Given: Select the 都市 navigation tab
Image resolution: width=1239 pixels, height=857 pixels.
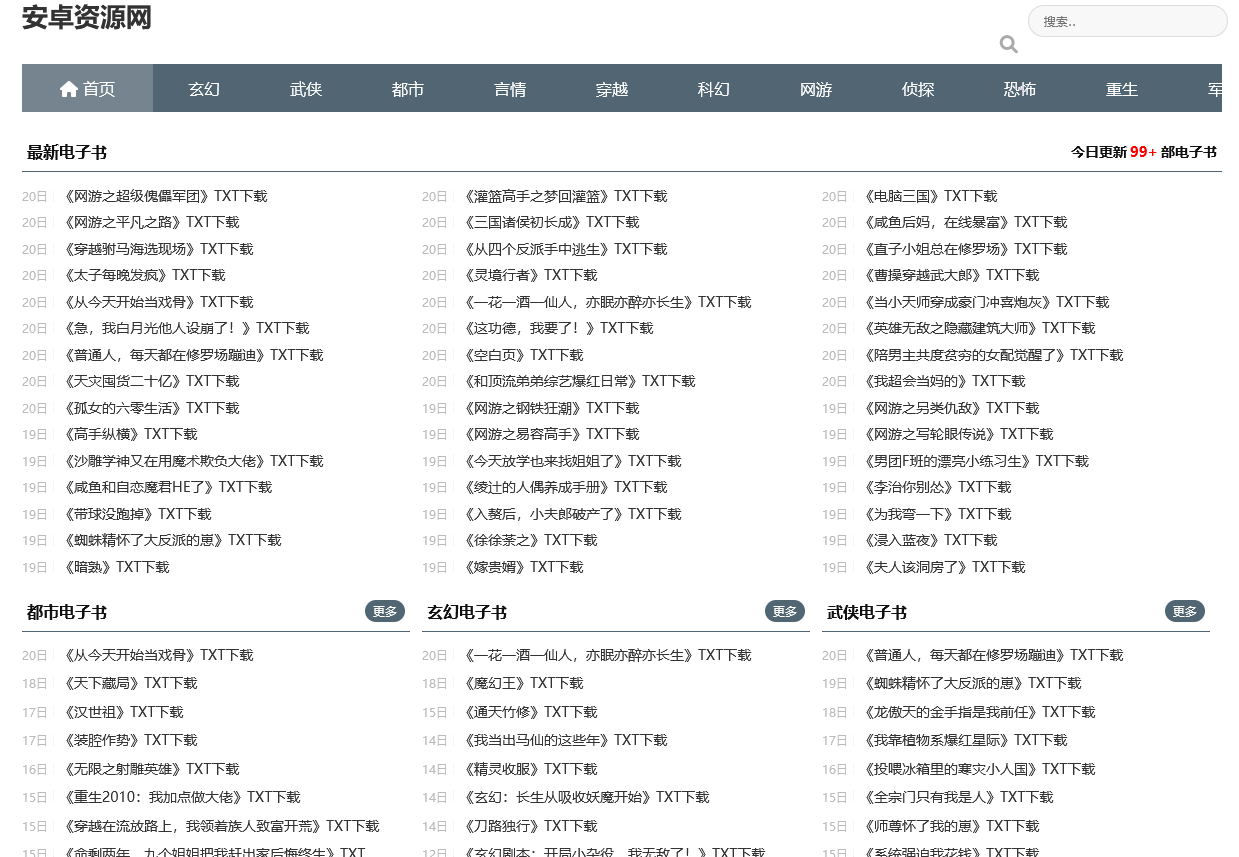Looking at the screenshot, I should (408, 89).
